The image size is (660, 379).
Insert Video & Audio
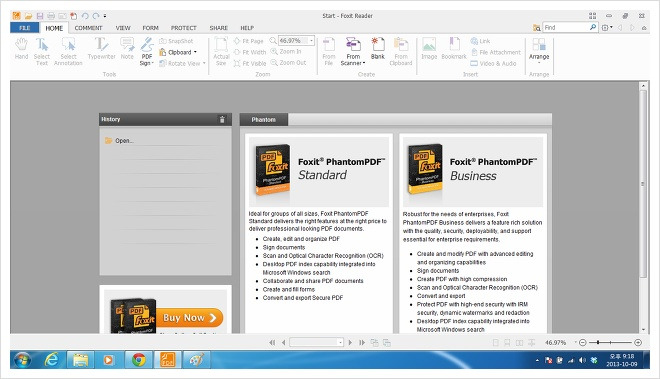click(x=493, y=63)
